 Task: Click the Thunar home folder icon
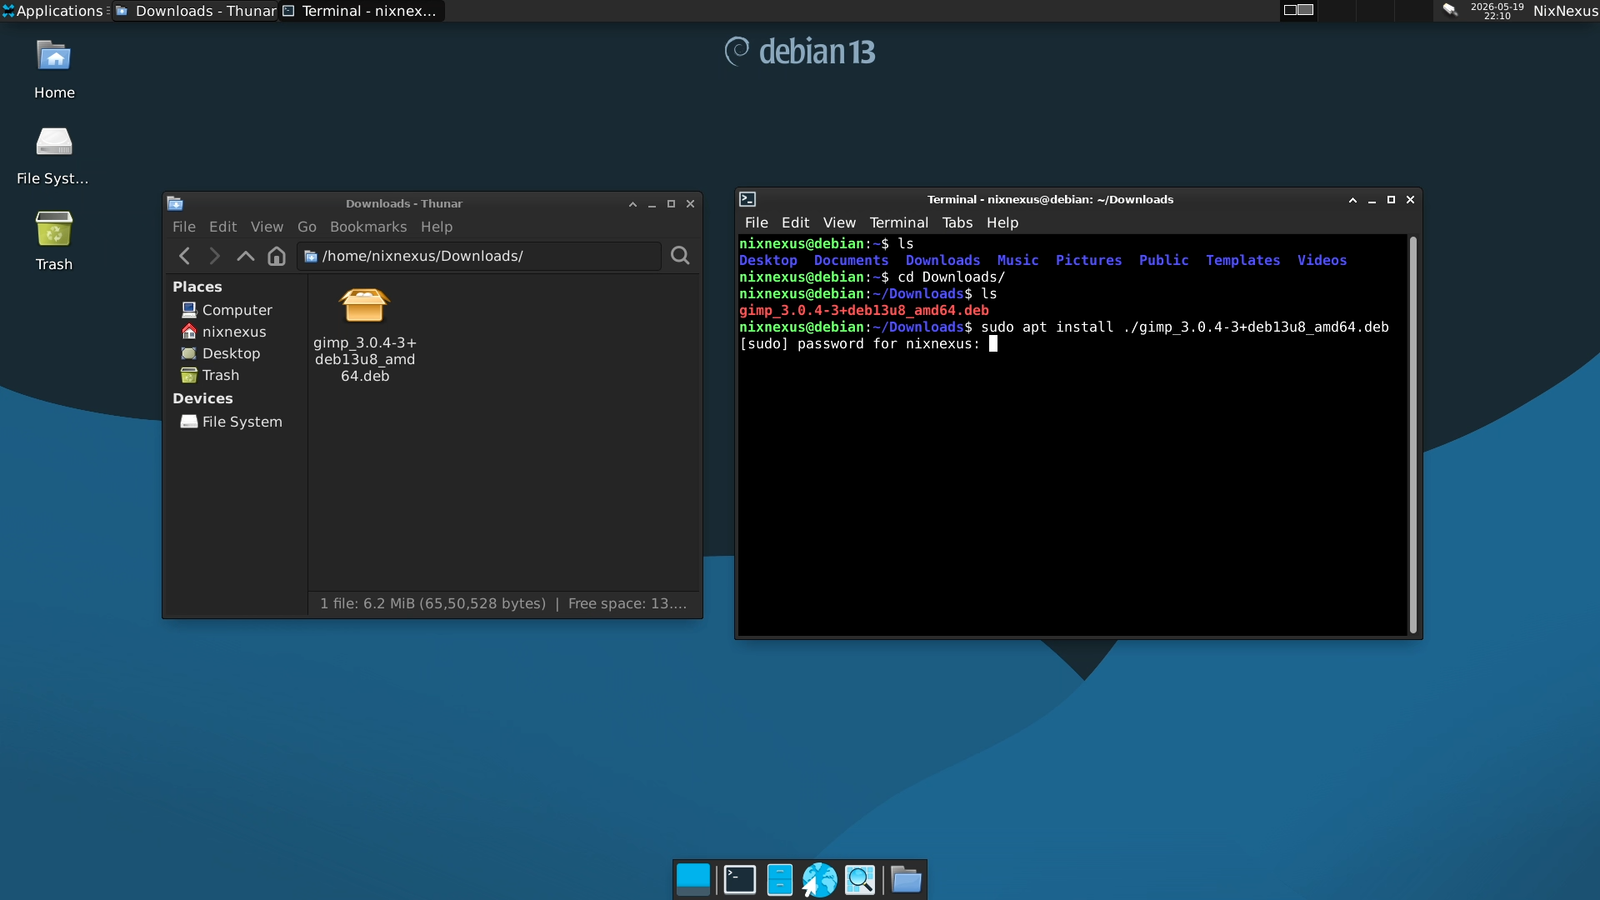(277, 256)
